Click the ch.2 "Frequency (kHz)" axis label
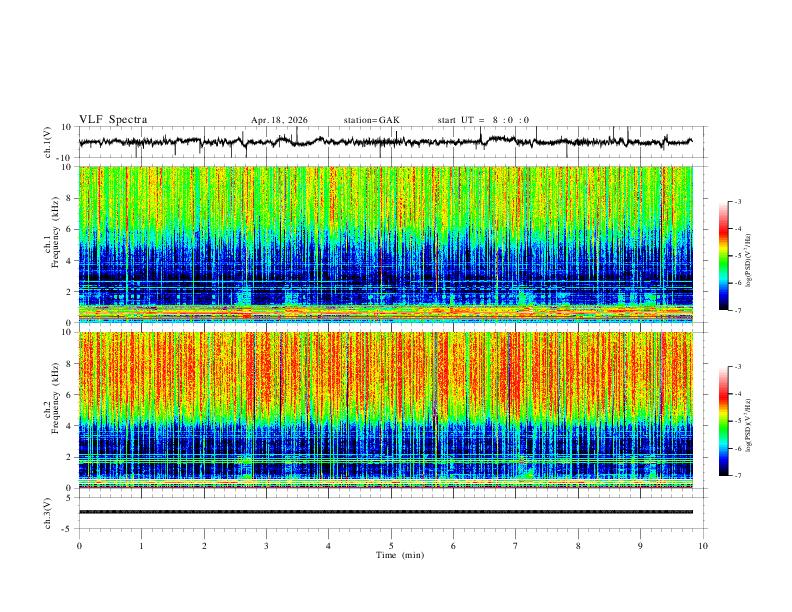 coord(55,398)
